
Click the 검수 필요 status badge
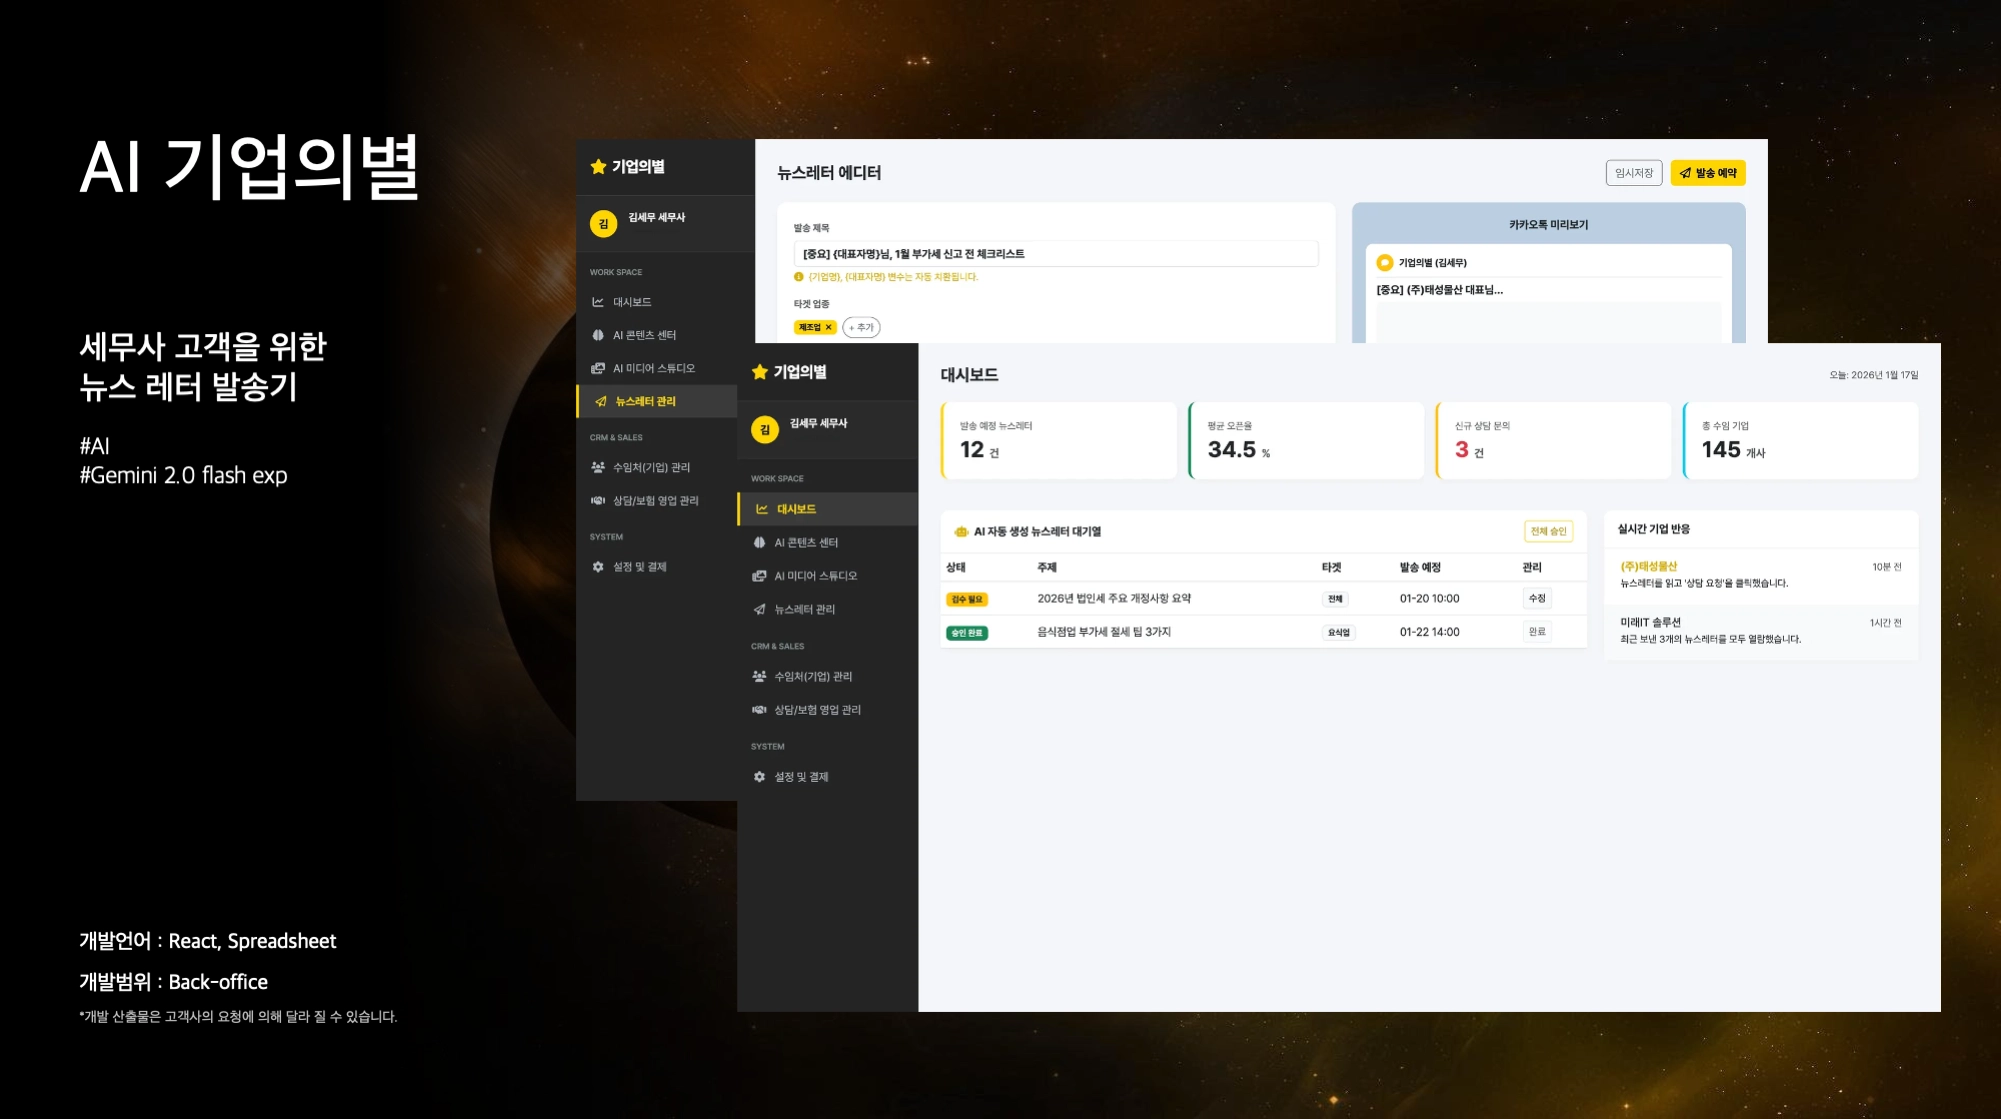[x=966, y=600]
